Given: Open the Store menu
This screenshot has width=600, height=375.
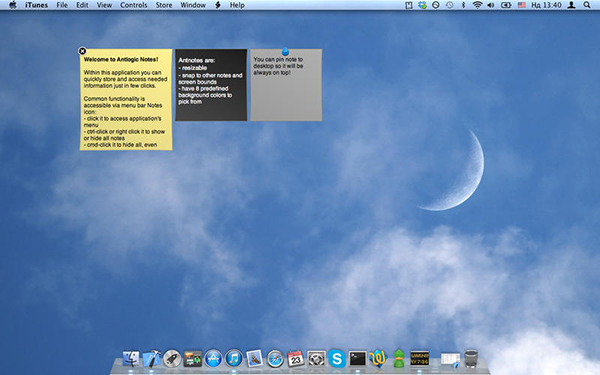Looking at the screenshot, I should [164, 5].
